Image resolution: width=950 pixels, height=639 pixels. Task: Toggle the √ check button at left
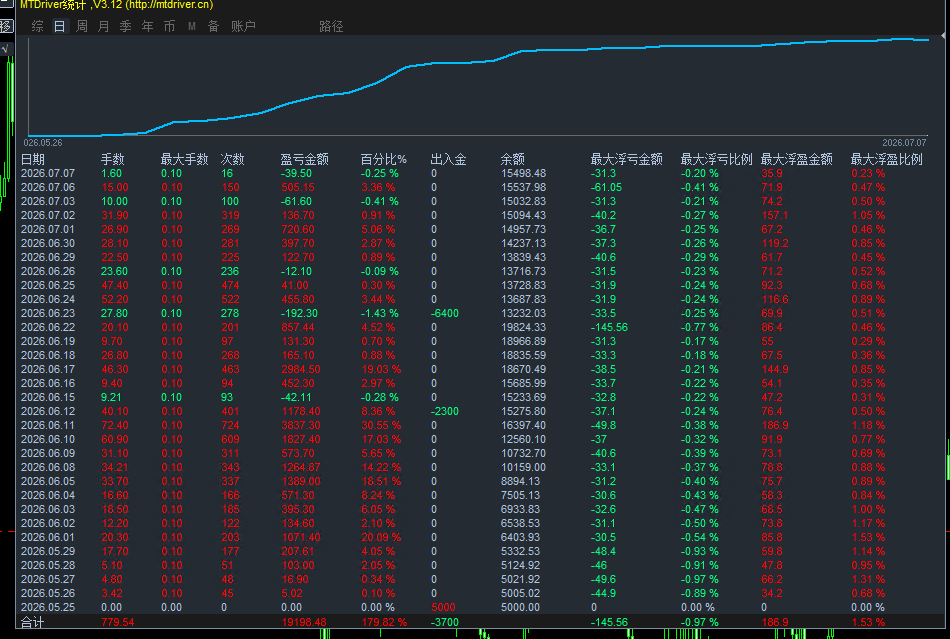[x=5, y=48]
